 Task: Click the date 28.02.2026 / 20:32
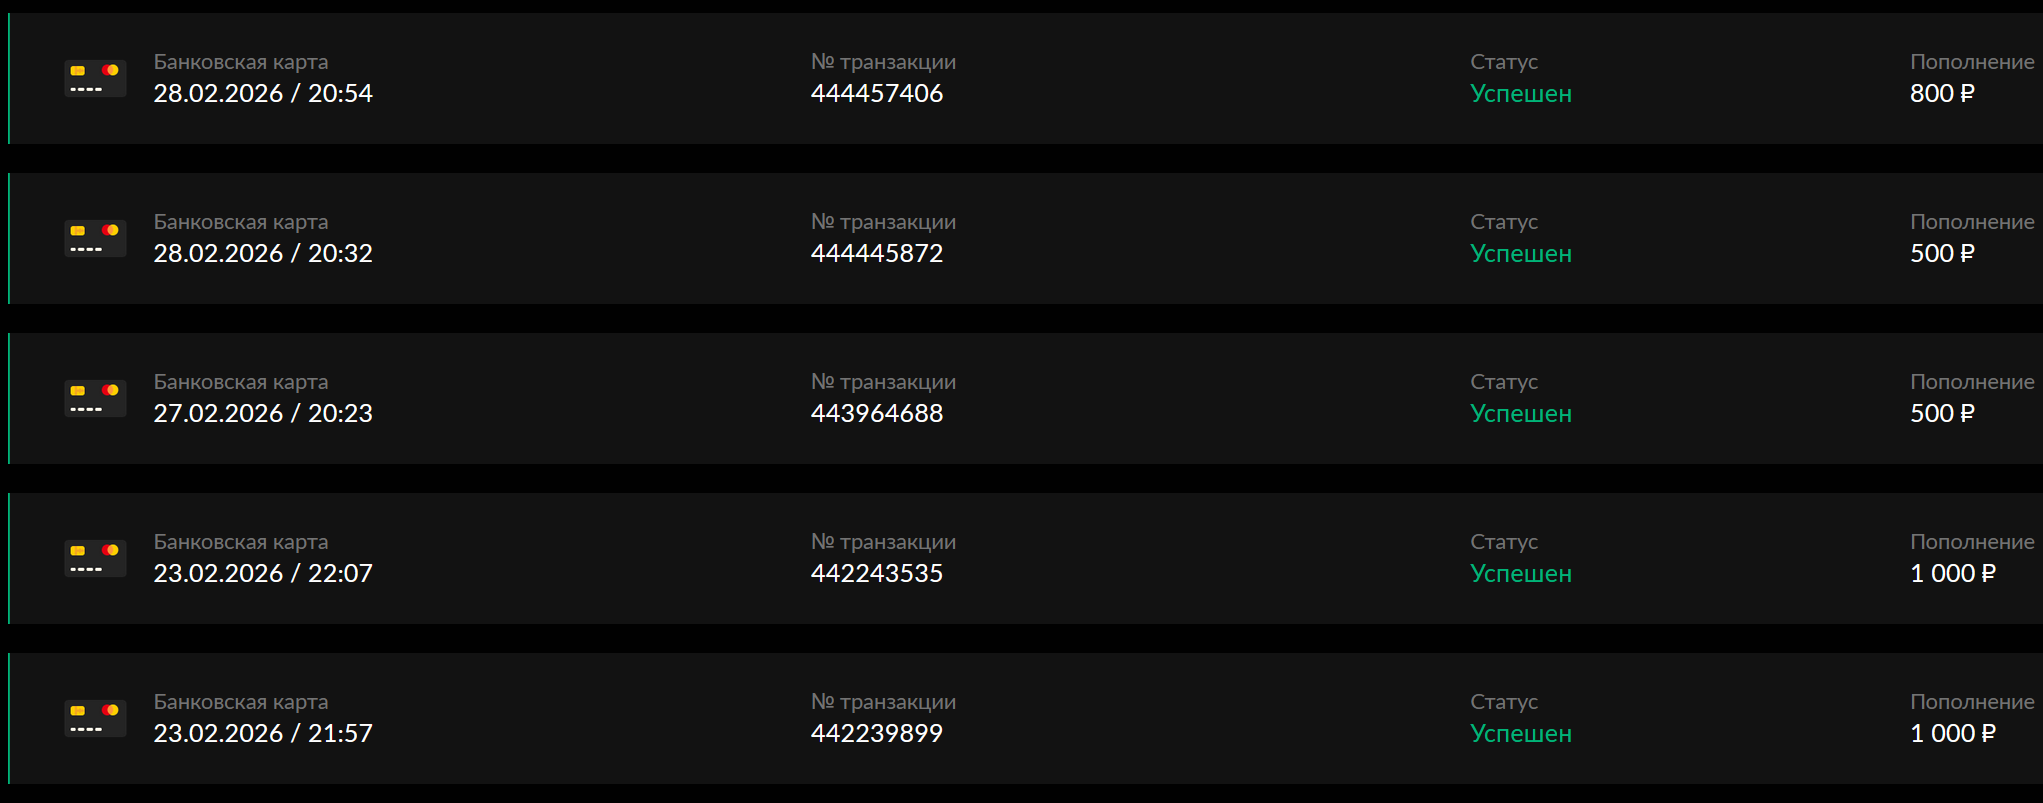[x=262, y=253]
